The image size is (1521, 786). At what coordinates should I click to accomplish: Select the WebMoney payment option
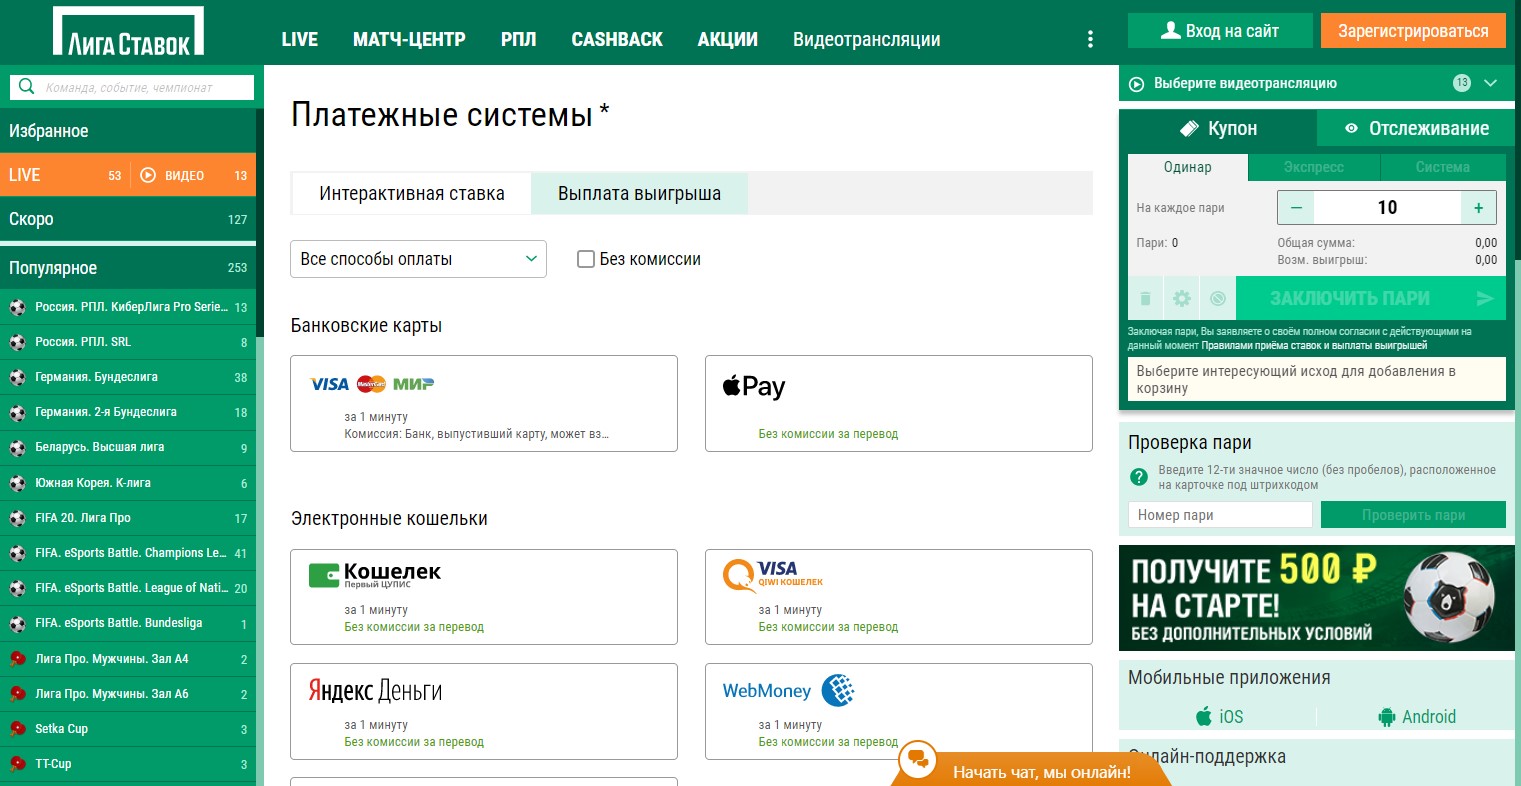[898, 711]
